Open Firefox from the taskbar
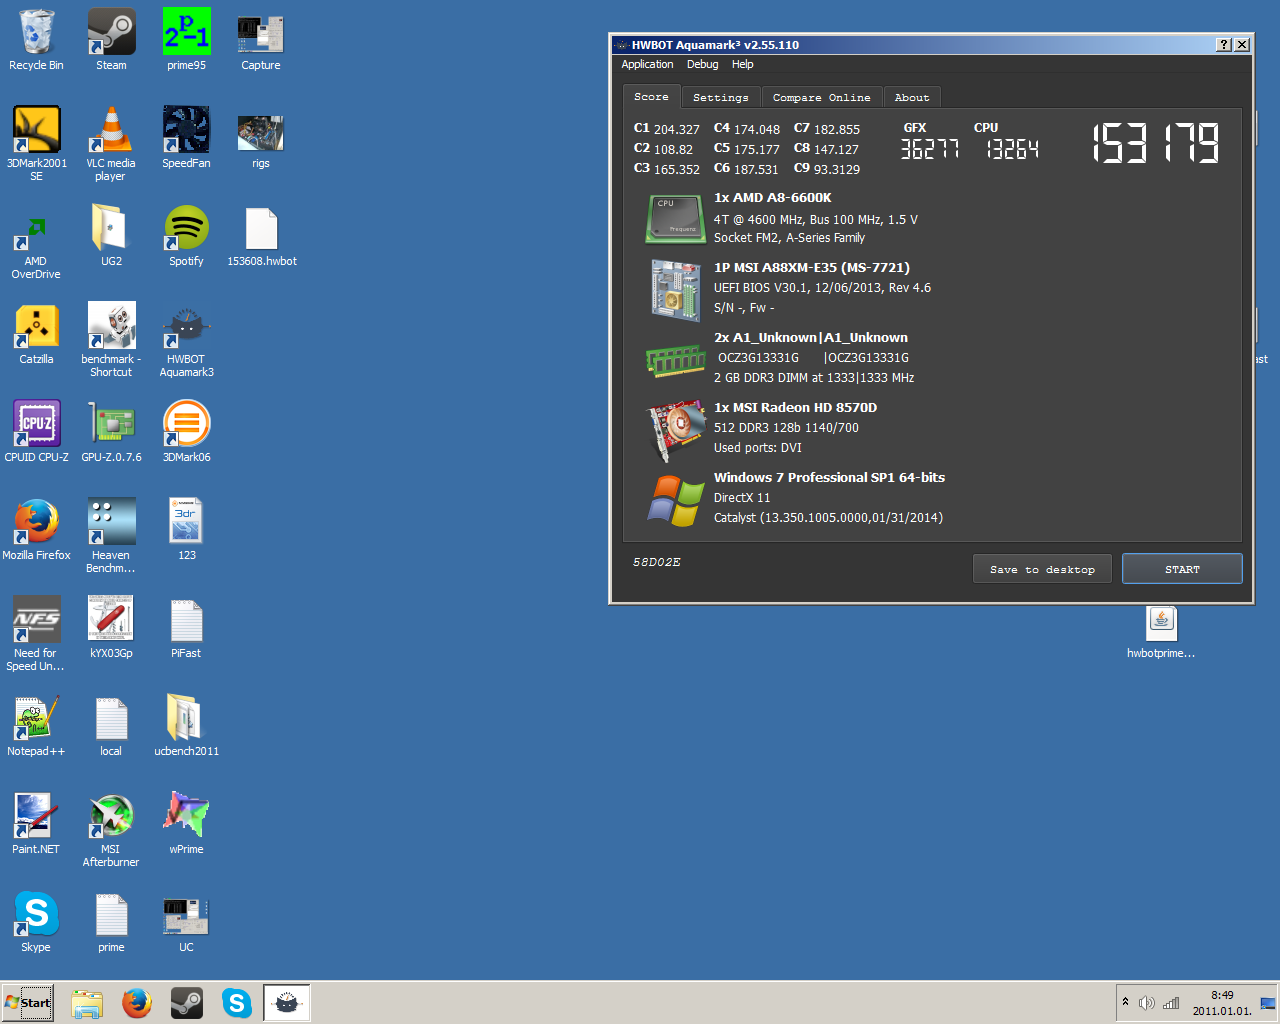 point(137,1003)
